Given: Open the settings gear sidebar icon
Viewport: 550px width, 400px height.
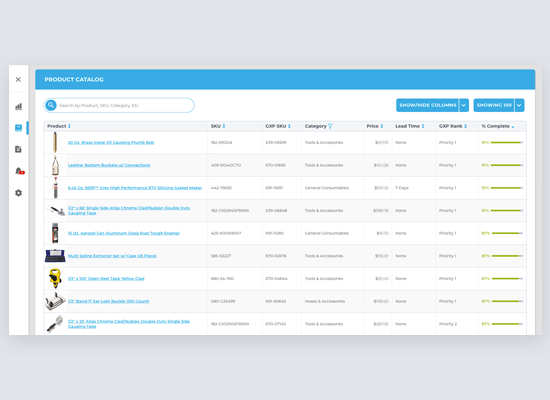Looking at the screenshot, I should pyautogui.click(x=18, y=193).
